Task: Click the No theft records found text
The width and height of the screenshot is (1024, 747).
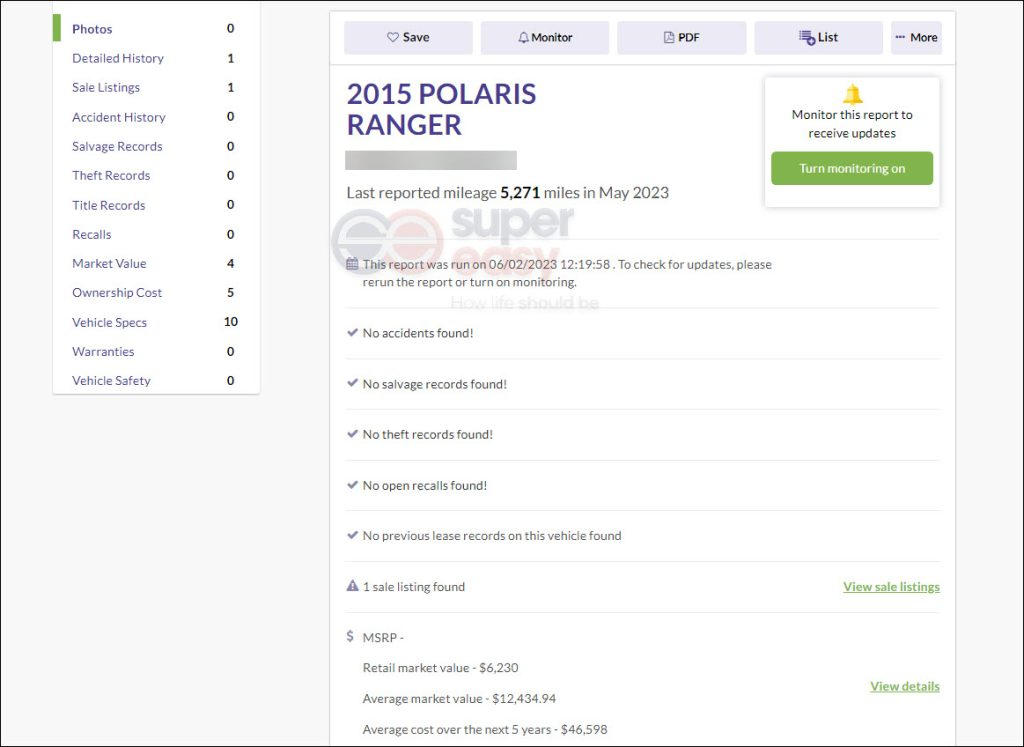Action: (x=428, y=434)
